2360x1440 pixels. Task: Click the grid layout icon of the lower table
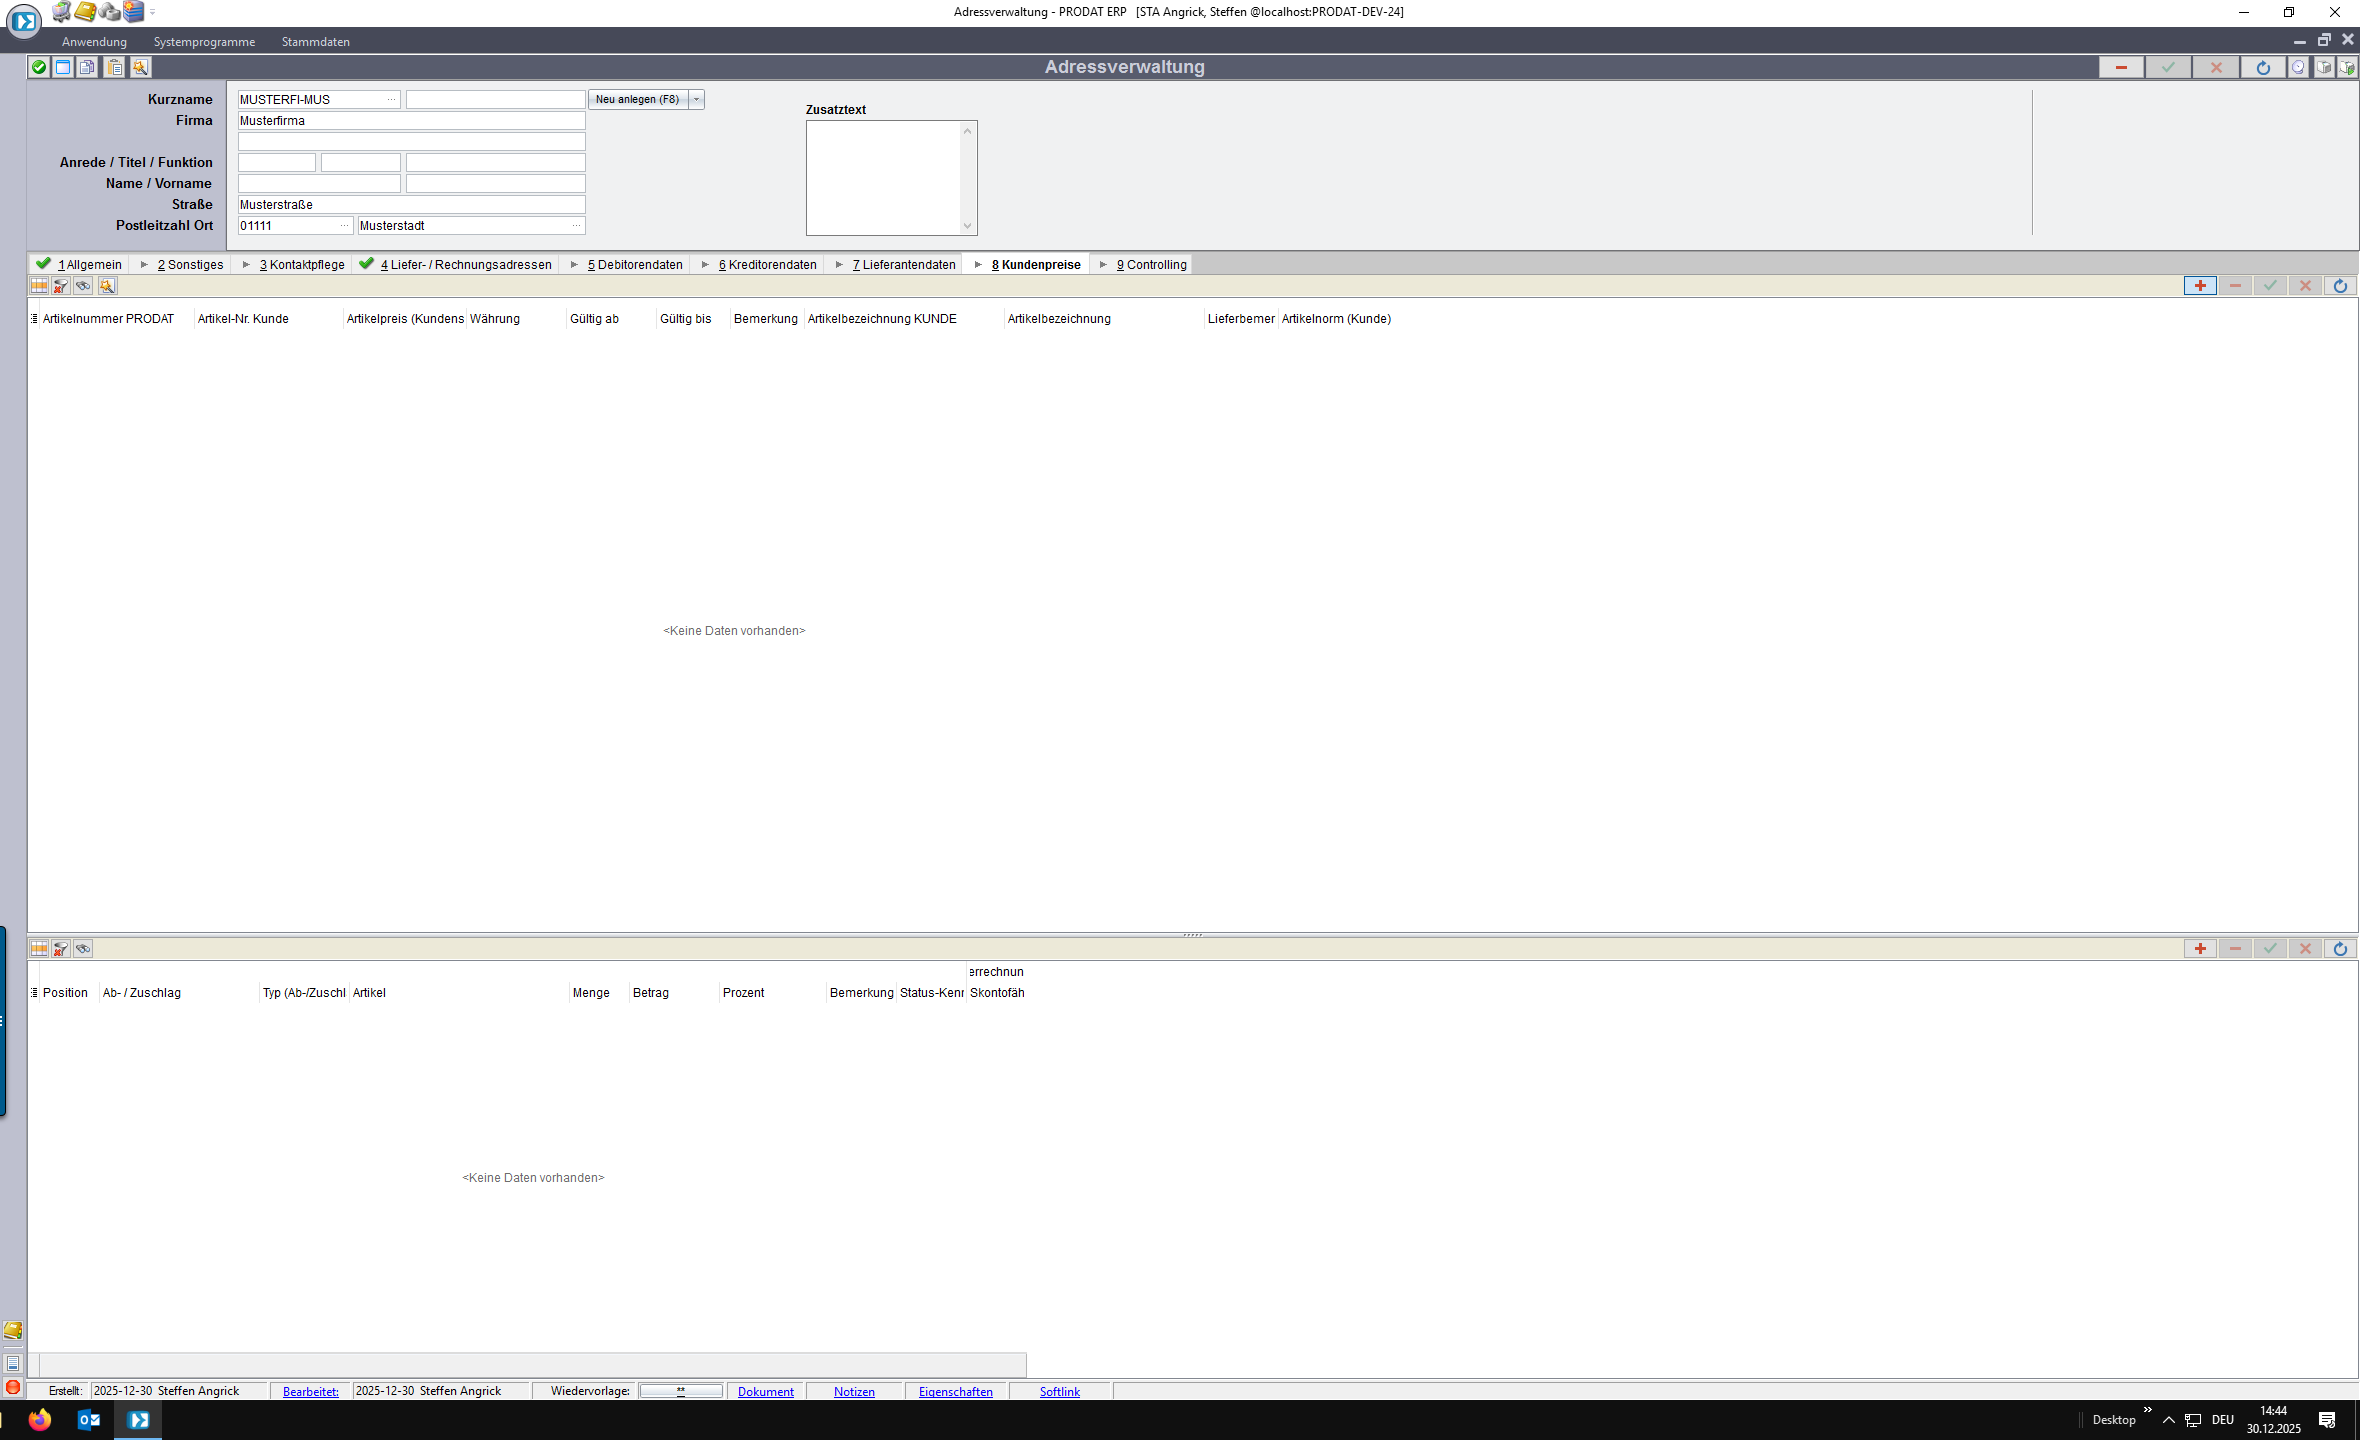39,949
